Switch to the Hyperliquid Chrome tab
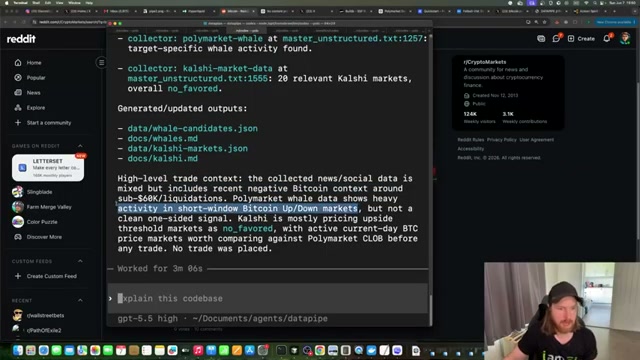The width and height of the screenshot is (640, 360). point(197,11)
